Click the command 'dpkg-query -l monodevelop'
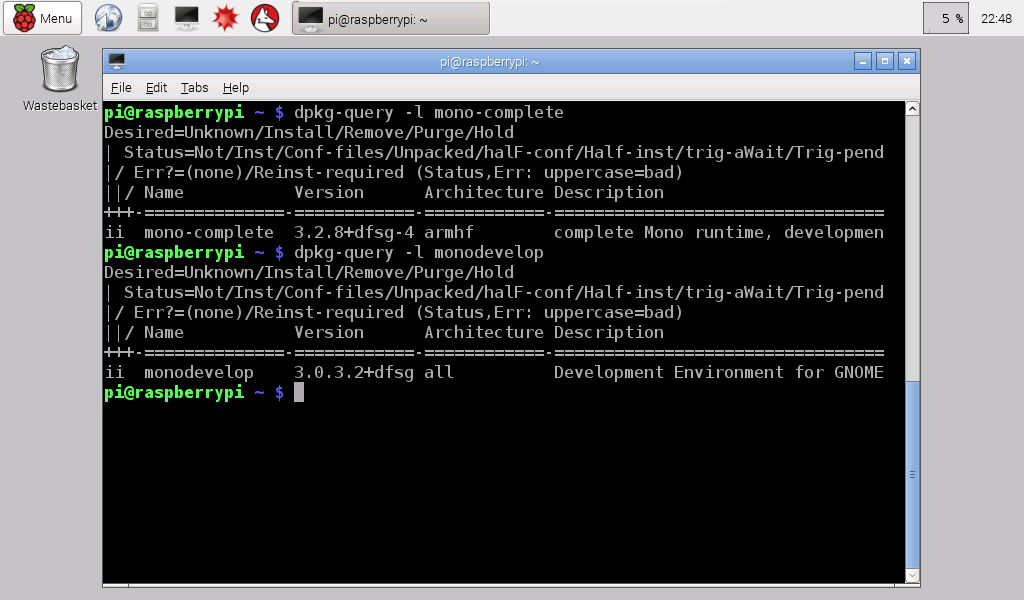Viewport: 1024px width, 600px height. [x=419, y=253]
